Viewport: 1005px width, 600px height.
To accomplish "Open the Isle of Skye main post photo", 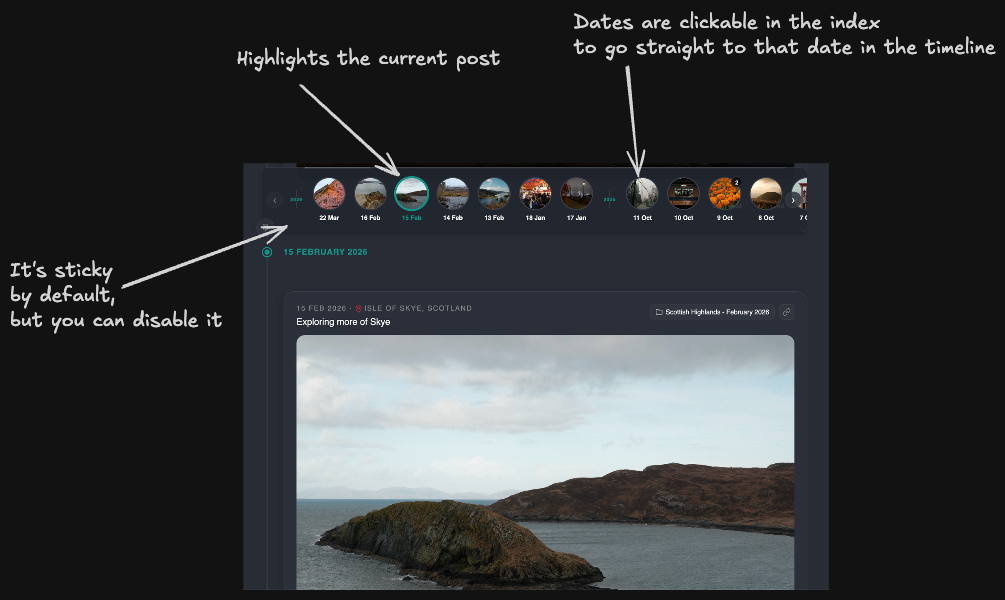I will tap(545, 460).
